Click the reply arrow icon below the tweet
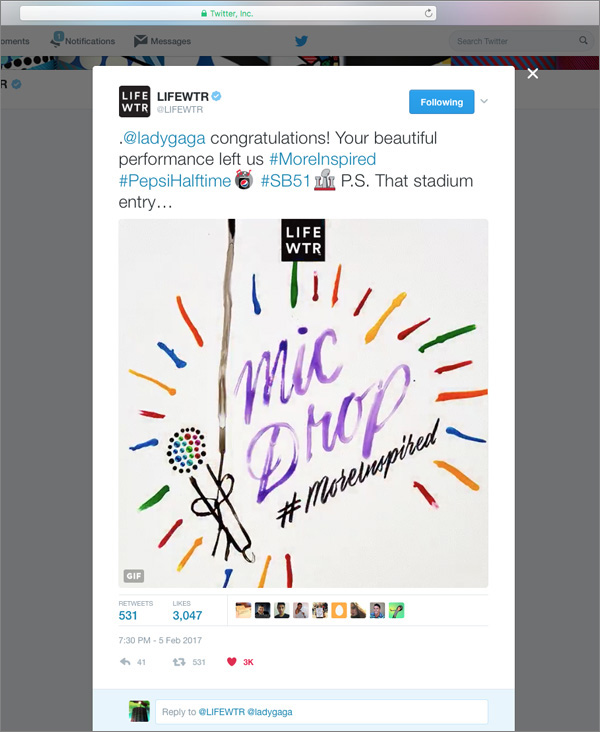The height and width of the screenshot is (732, 600). pyautogui.click(x=125, y=662)
